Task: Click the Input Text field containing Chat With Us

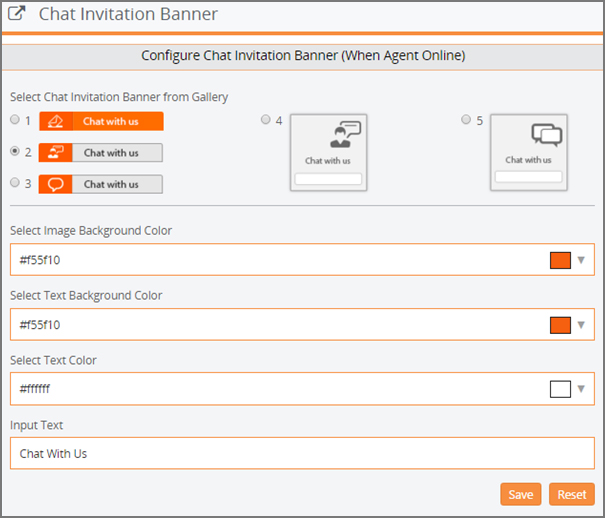Action: pos(302,453)
